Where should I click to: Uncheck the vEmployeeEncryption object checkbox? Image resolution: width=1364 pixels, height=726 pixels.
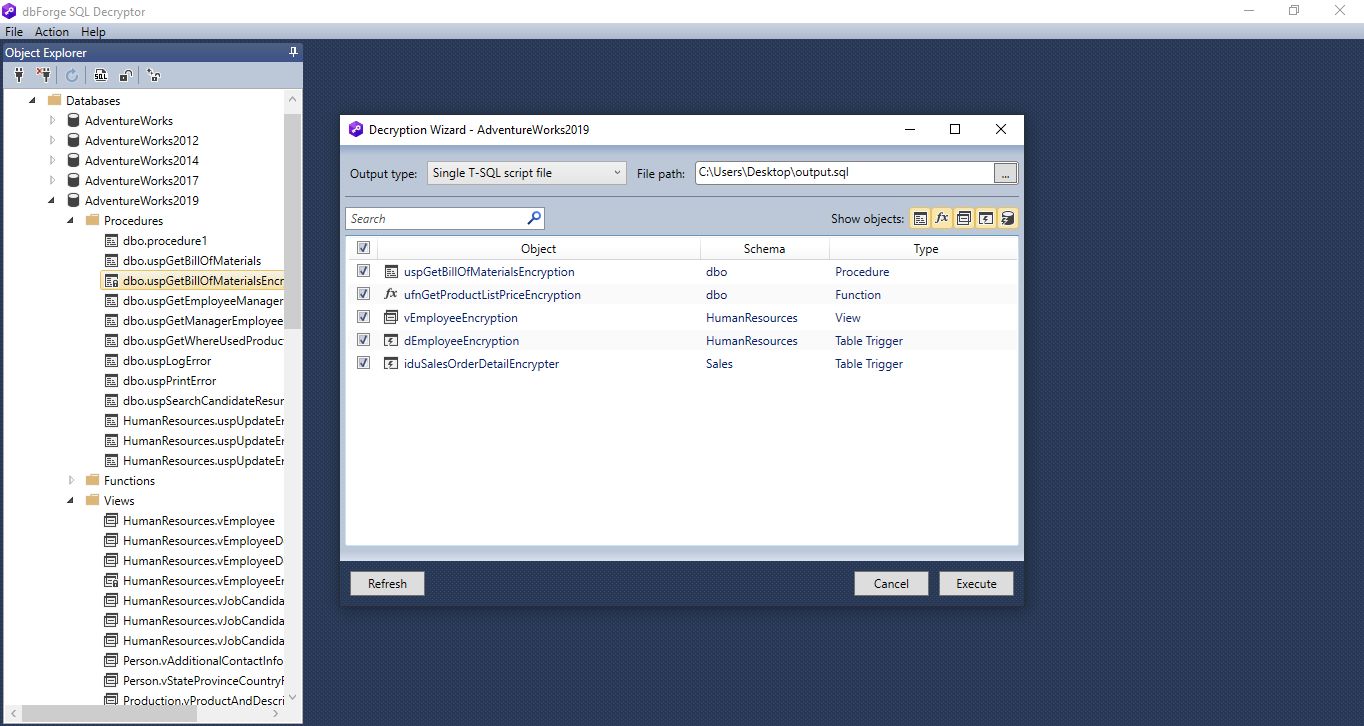(363, 317)
